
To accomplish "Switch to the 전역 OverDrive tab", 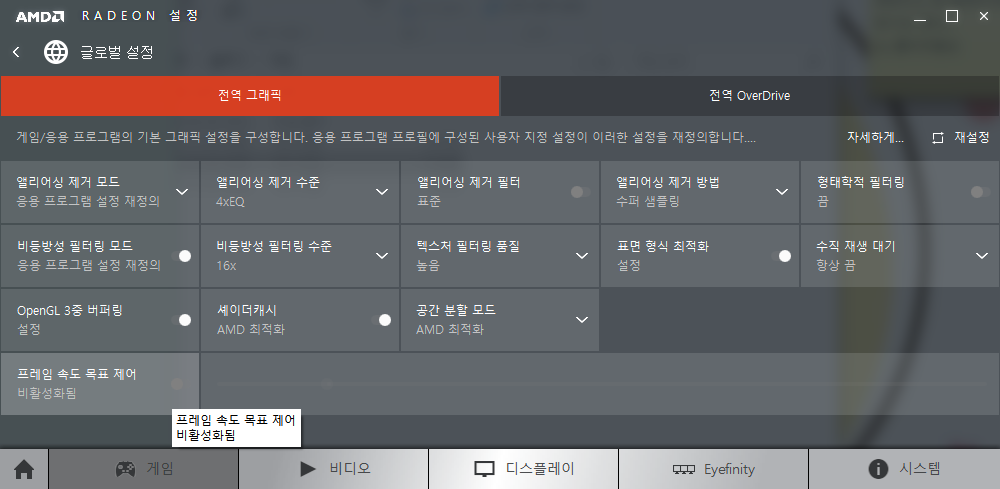I will click(749, 96).
